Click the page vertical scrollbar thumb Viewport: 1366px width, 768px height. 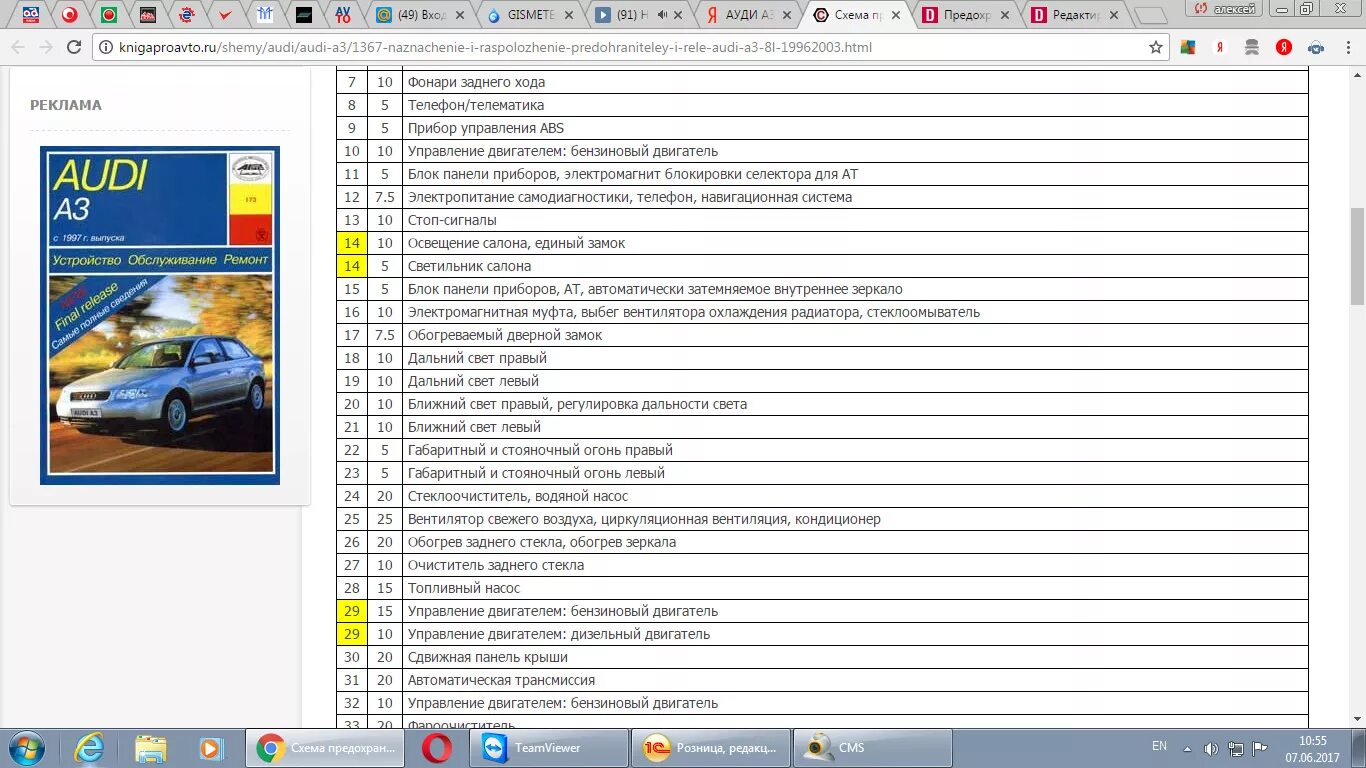click(x=1357, y=256)
